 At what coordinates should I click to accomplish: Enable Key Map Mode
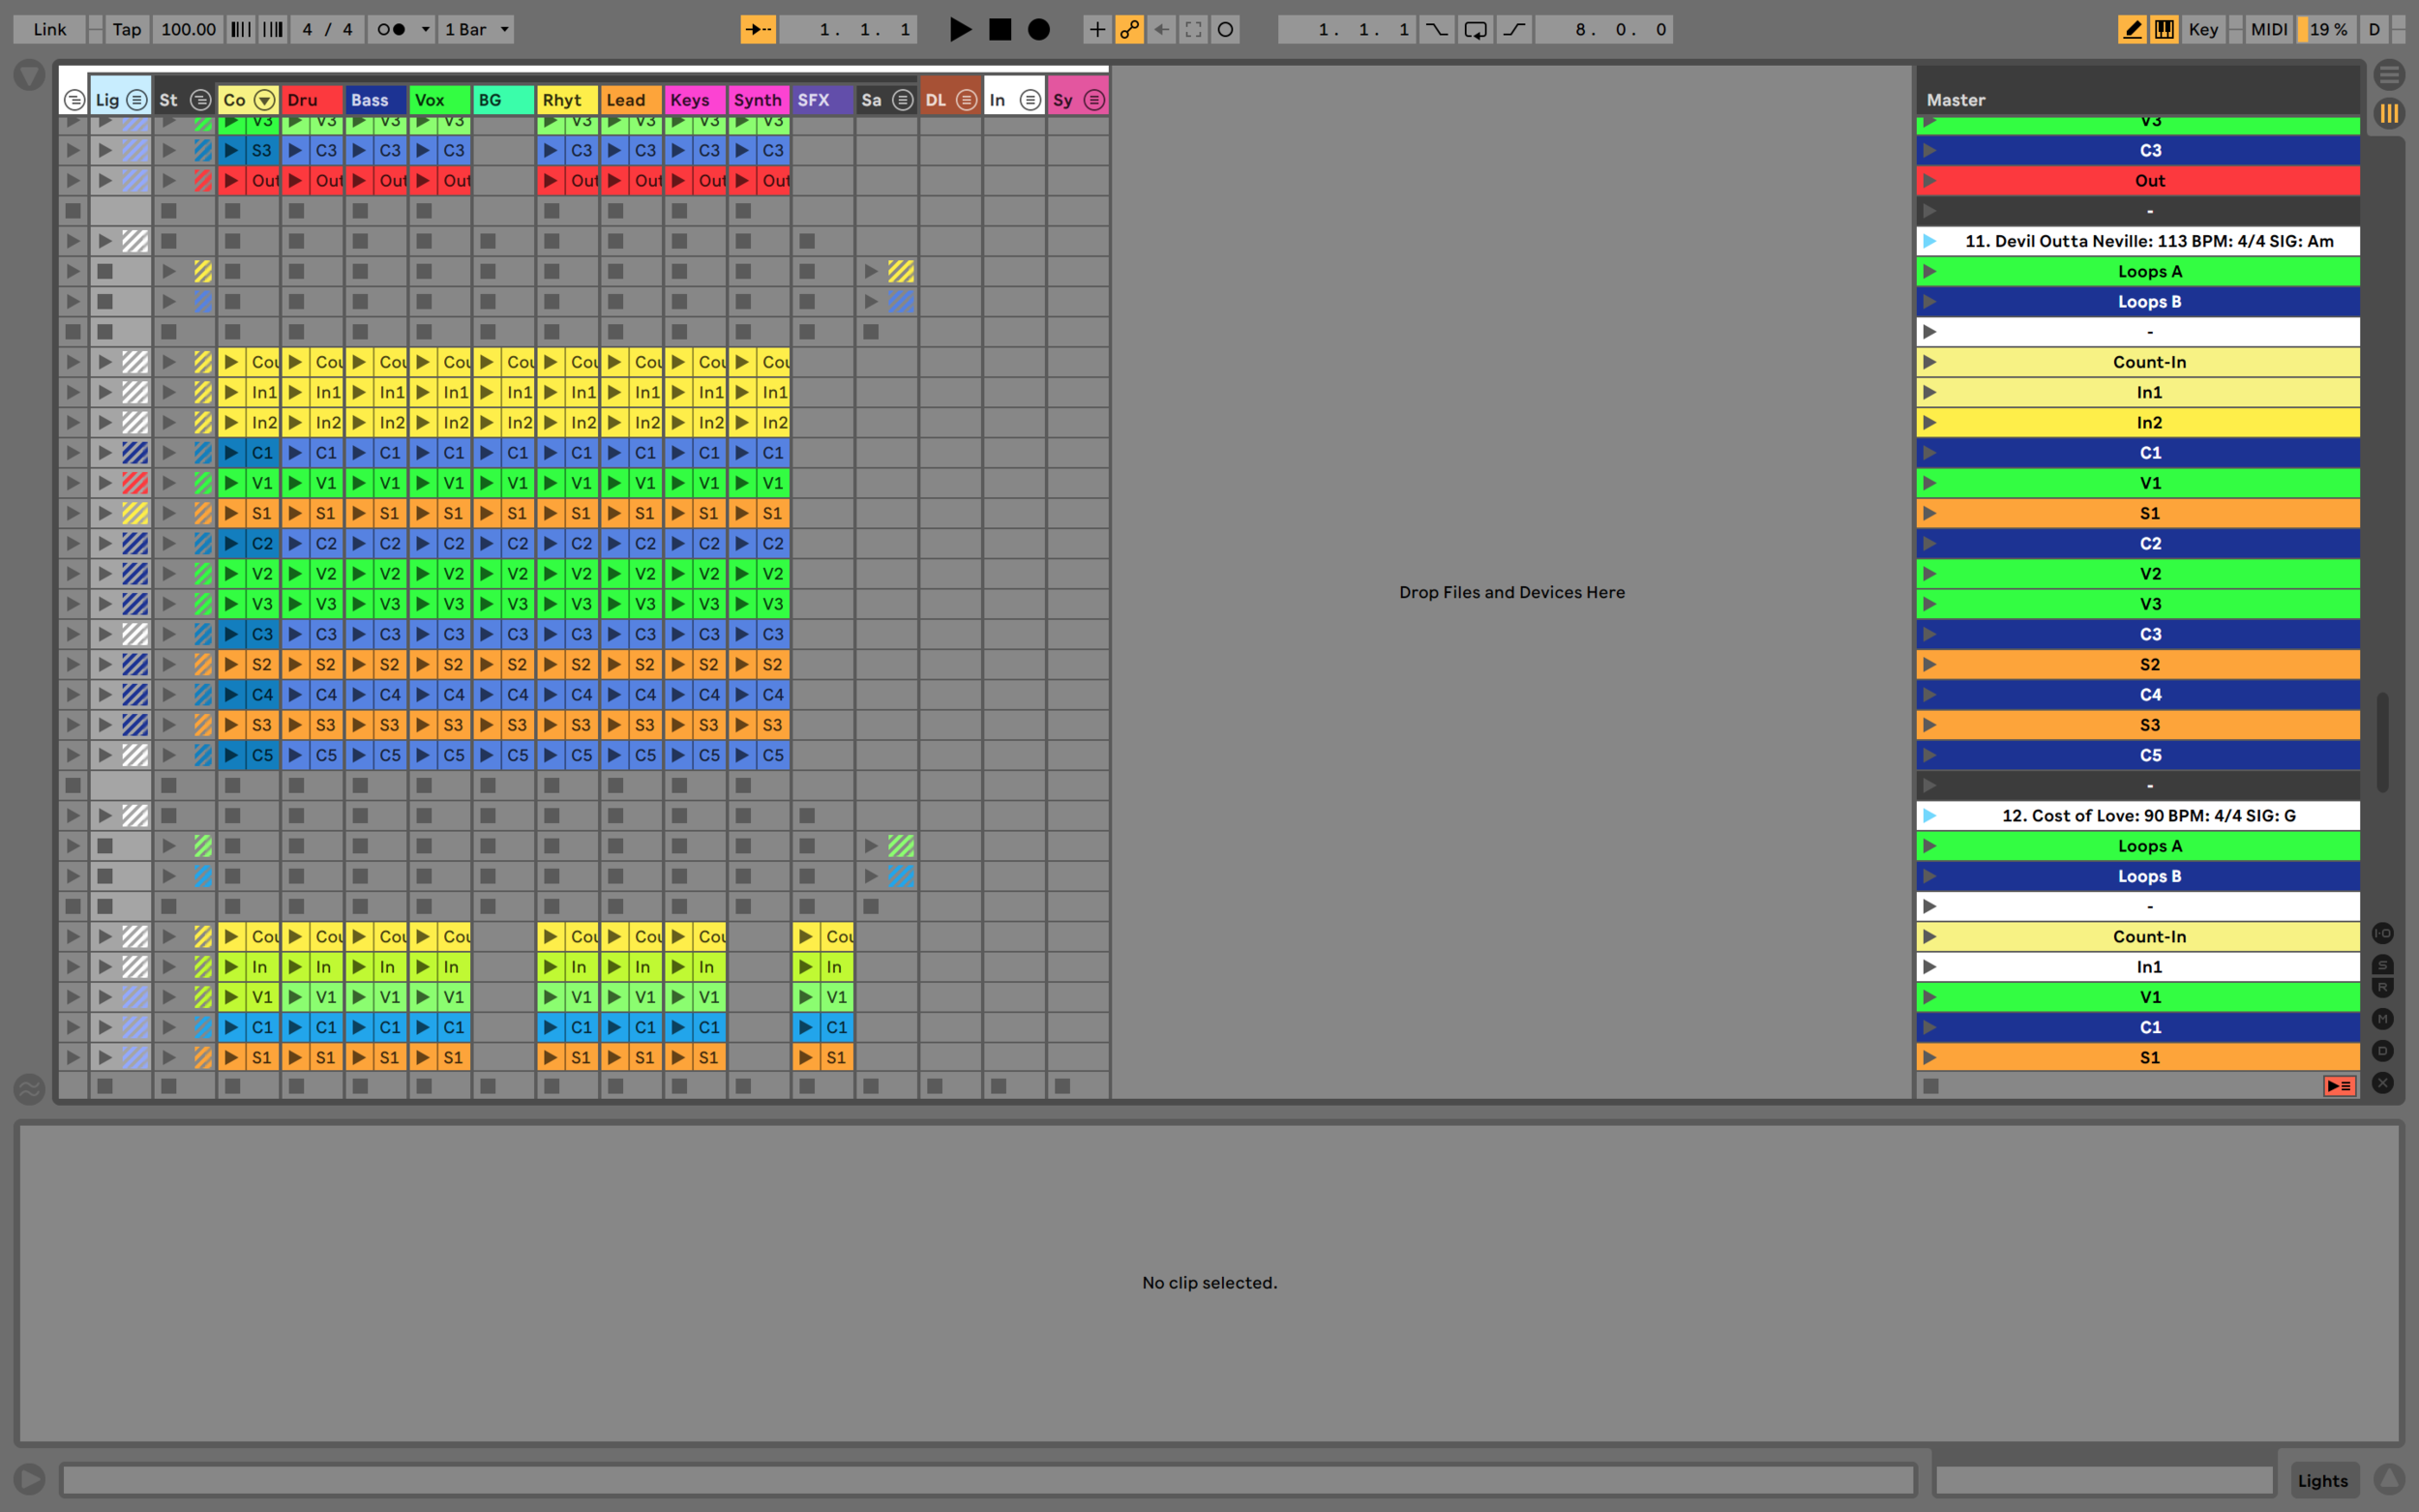pyautogui.click(x=2203, y=29)
